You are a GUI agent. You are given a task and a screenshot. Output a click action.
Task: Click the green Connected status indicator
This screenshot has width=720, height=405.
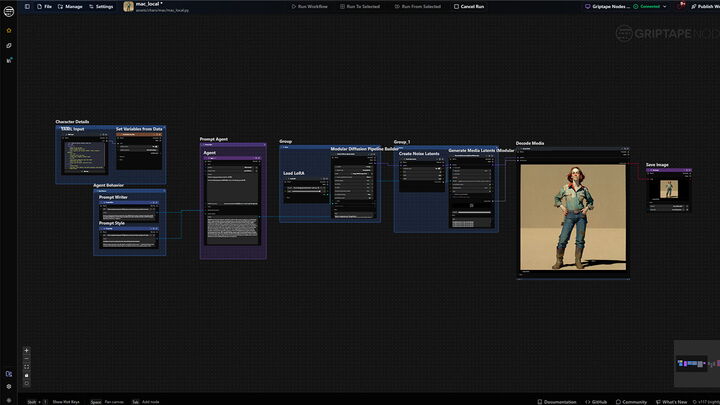coord(647,6)
